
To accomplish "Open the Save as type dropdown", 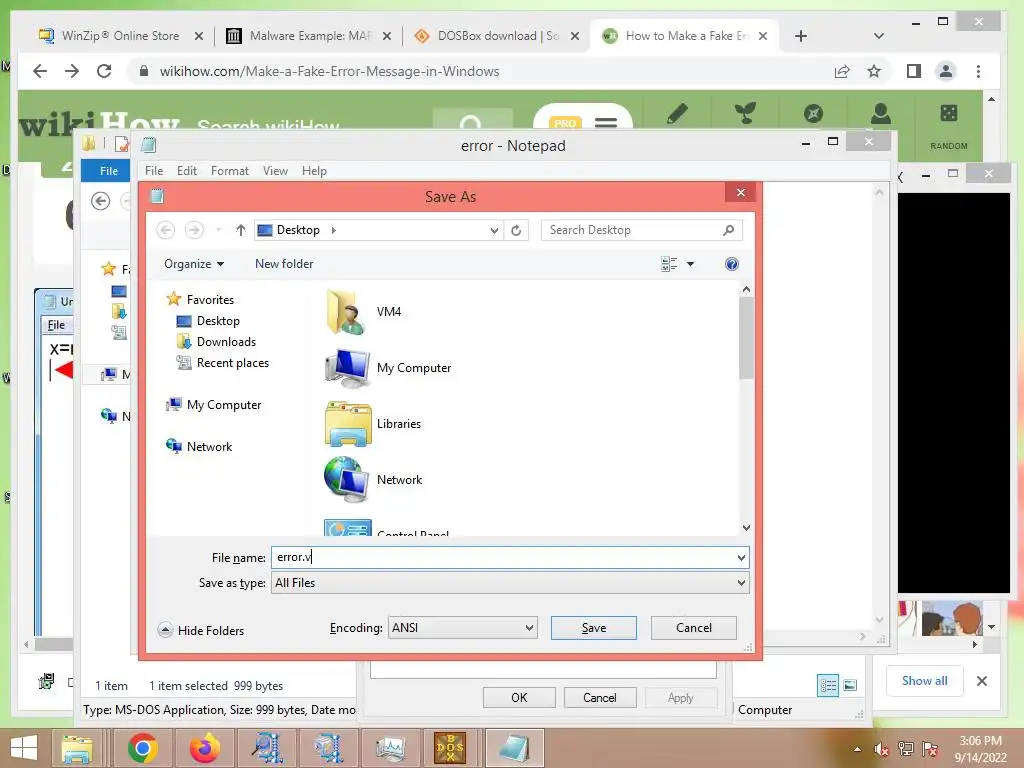I will pyautogui.click(x=510, y=583).
